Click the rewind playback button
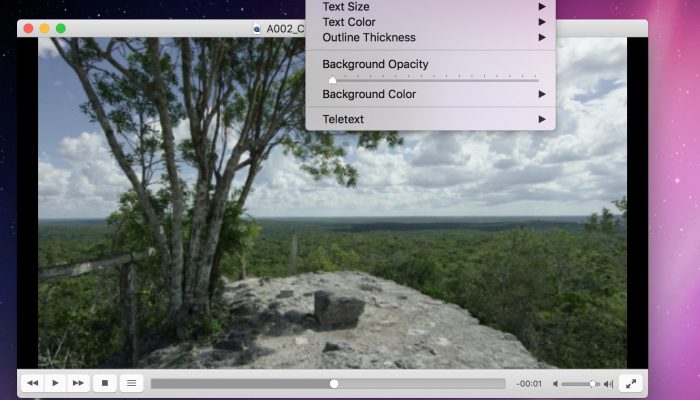Image resolution: width=700 pixels, height=400 pixels. point(33,383)
